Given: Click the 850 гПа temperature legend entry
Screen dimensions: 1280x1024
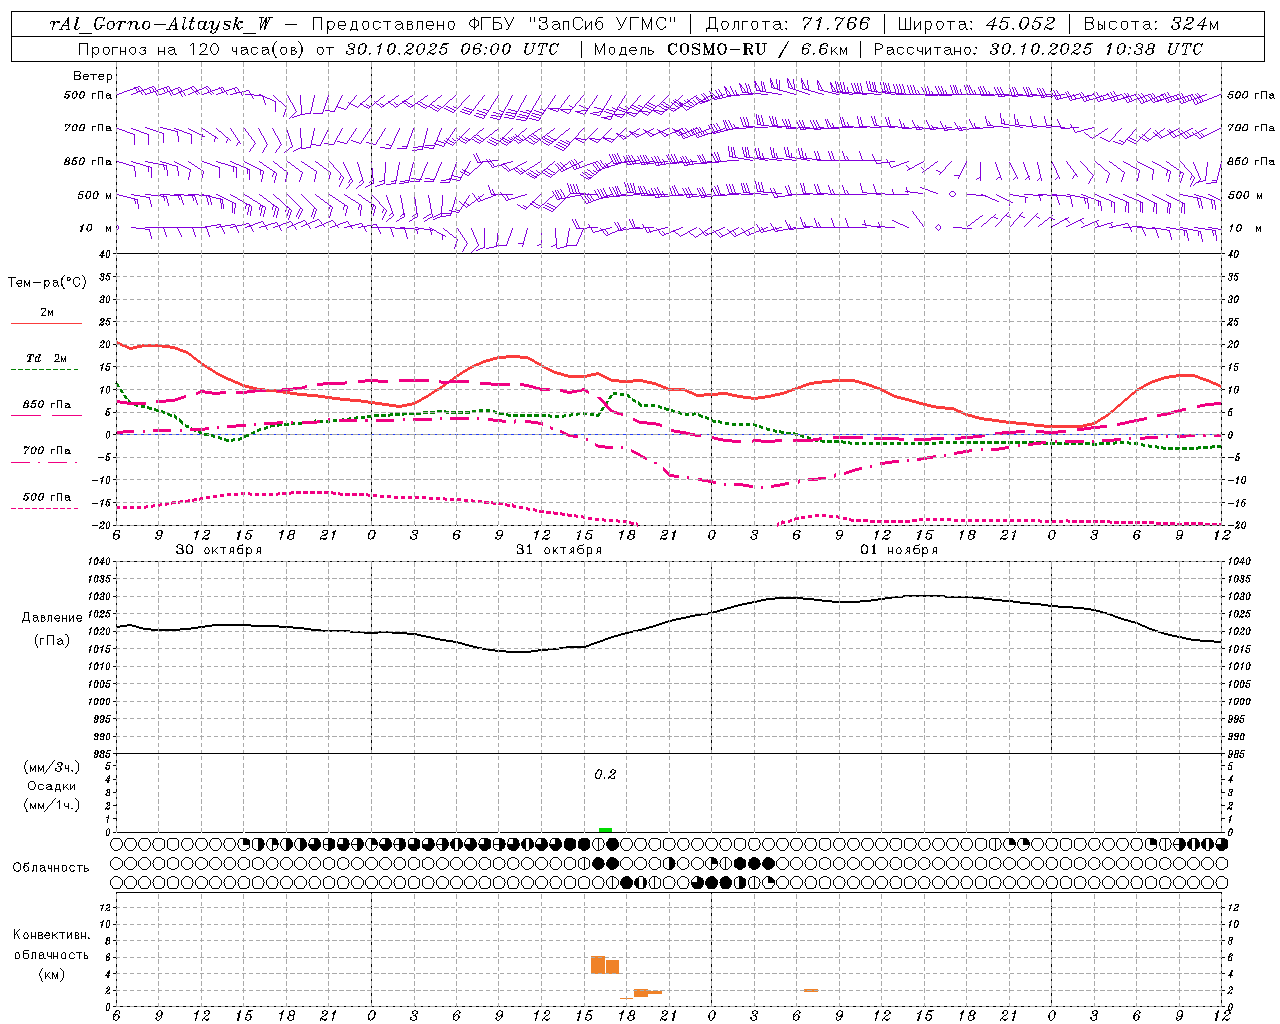Looking at the screenshot, I should [x=47, y=405].
